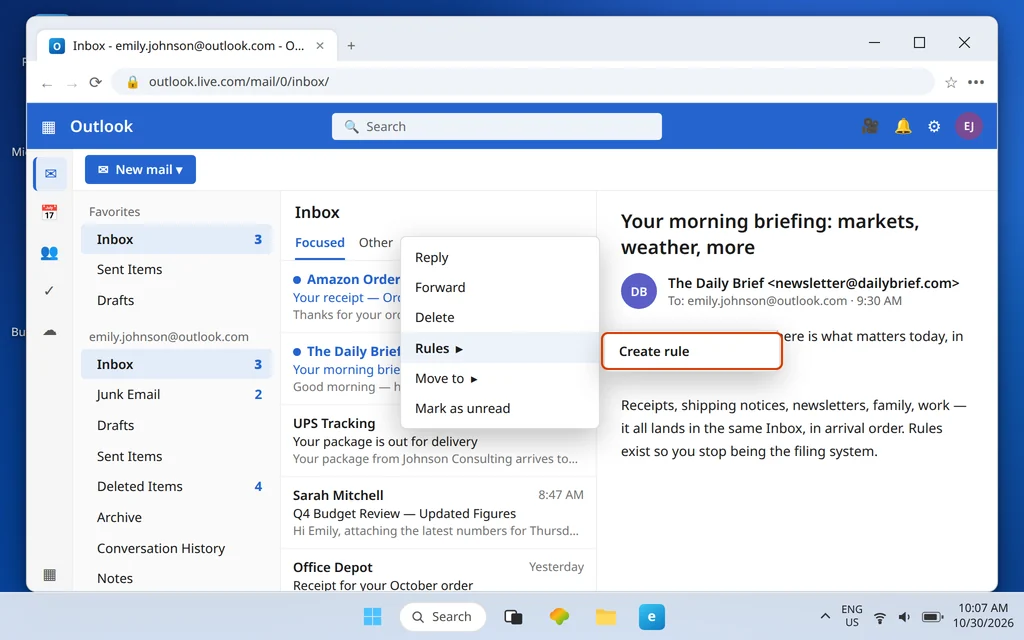Expand the New mail dropdown button
1024x640 pixels.
[x=140, y=170]
